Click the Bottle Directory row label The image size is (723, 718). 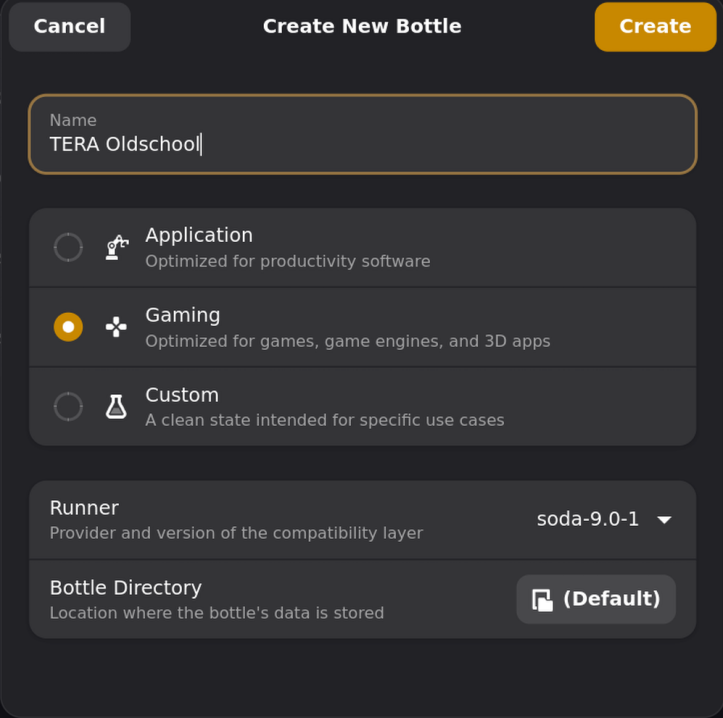click(x=125, y=588)
